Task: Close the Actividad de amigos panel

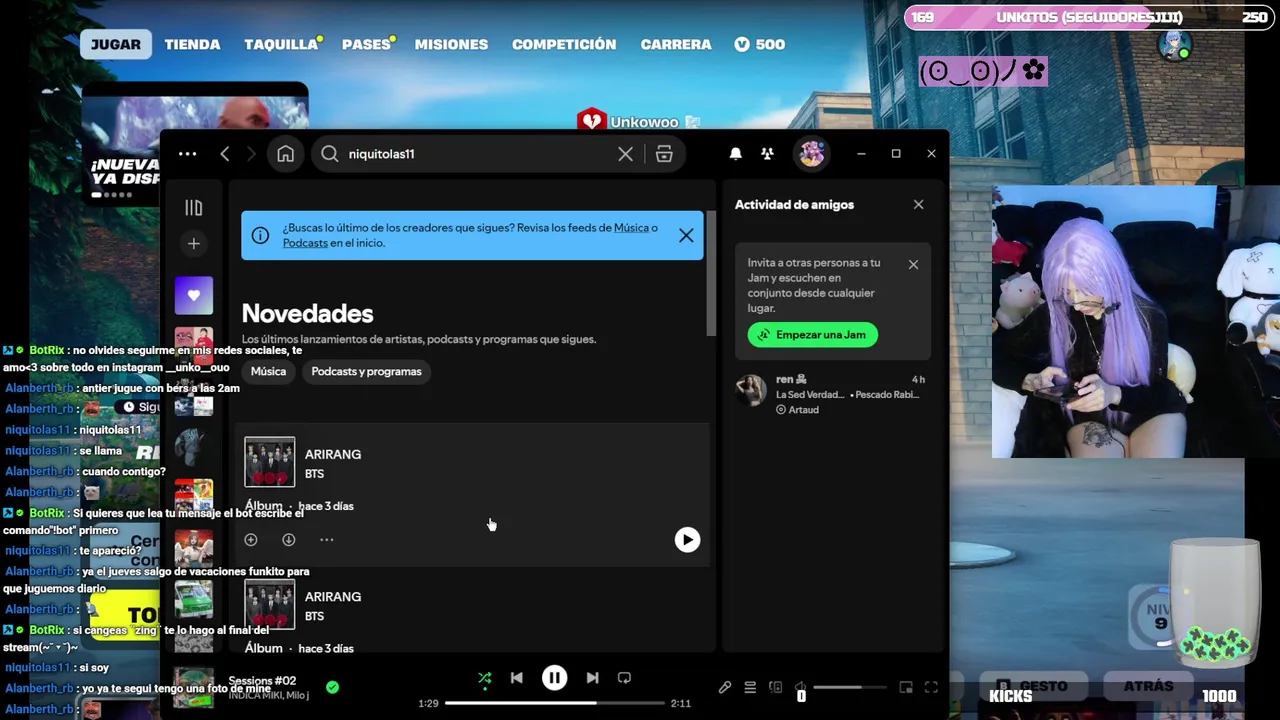Action: [x=918, y=204]
